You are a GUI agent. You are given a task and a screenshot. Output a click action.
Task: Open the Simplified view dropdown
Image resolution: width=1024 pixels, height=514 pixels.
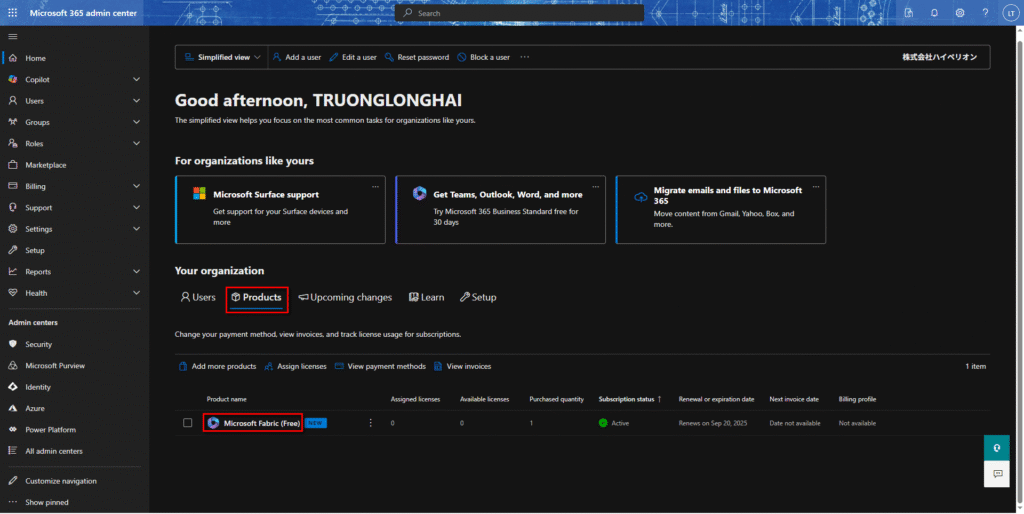223,57
